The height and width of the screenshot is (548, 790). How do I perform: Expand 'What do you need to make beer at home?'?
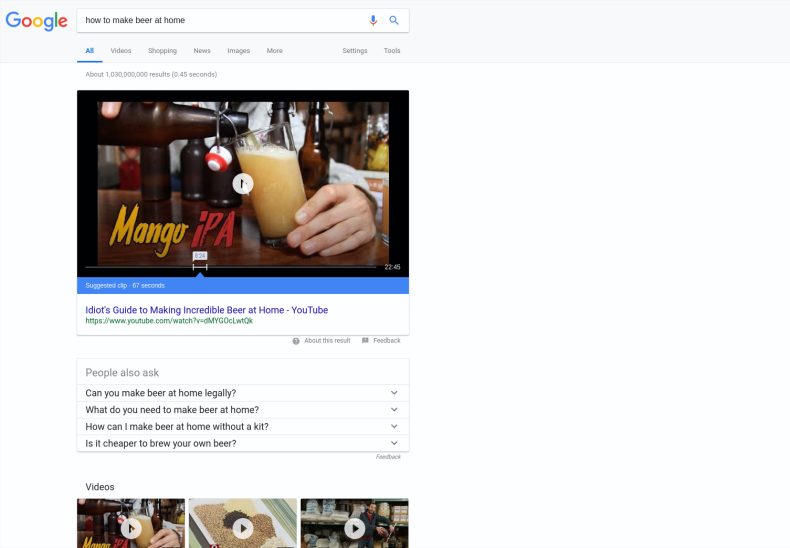[394, 410]
